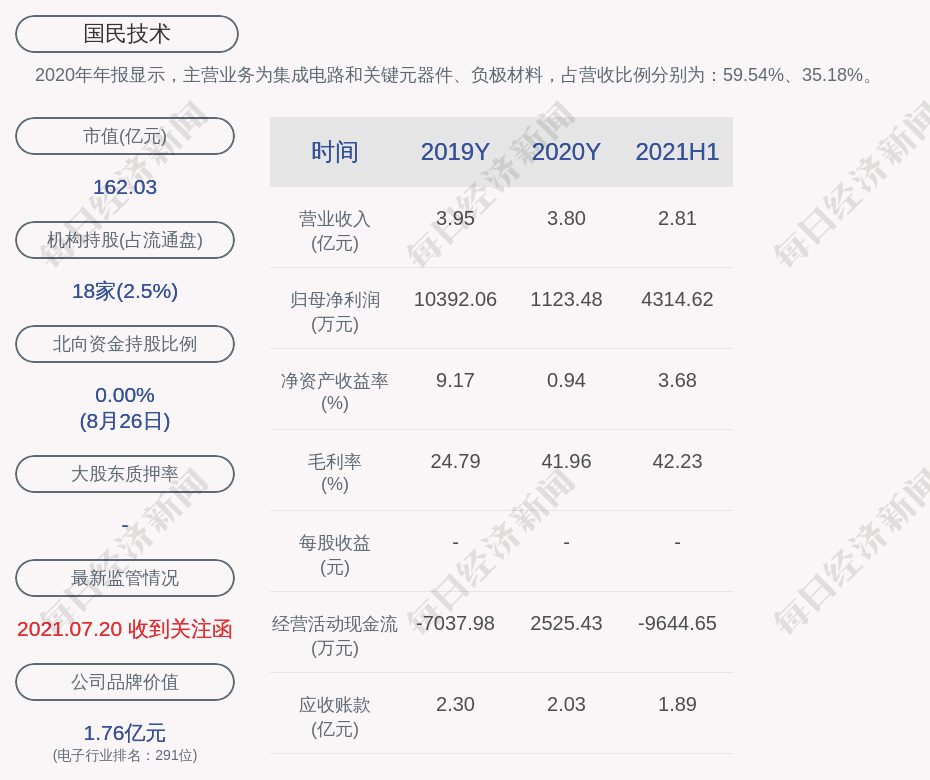Select the 机构持股(占流通盘) label pill
This screenshot has width=930, height=780.
pyautogui.click(x=125, y=240)
